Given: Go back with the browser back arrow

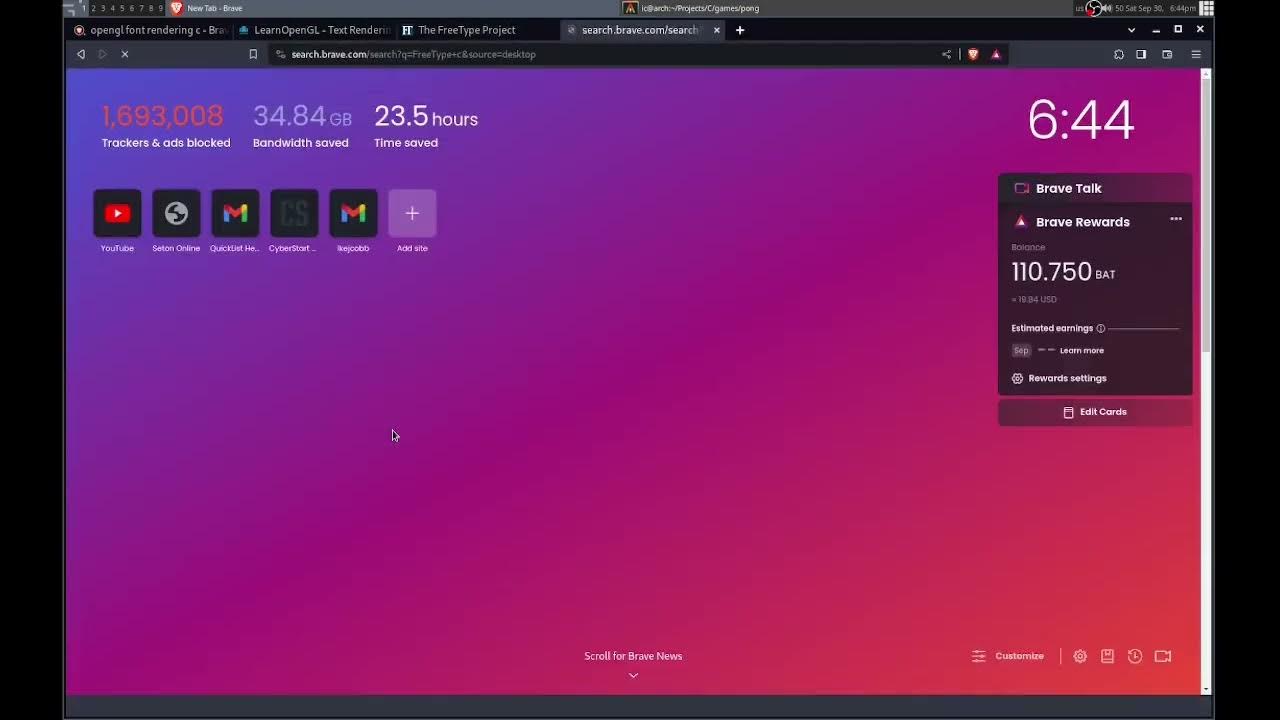Looking at the screenshot, I should click(81, 54).
